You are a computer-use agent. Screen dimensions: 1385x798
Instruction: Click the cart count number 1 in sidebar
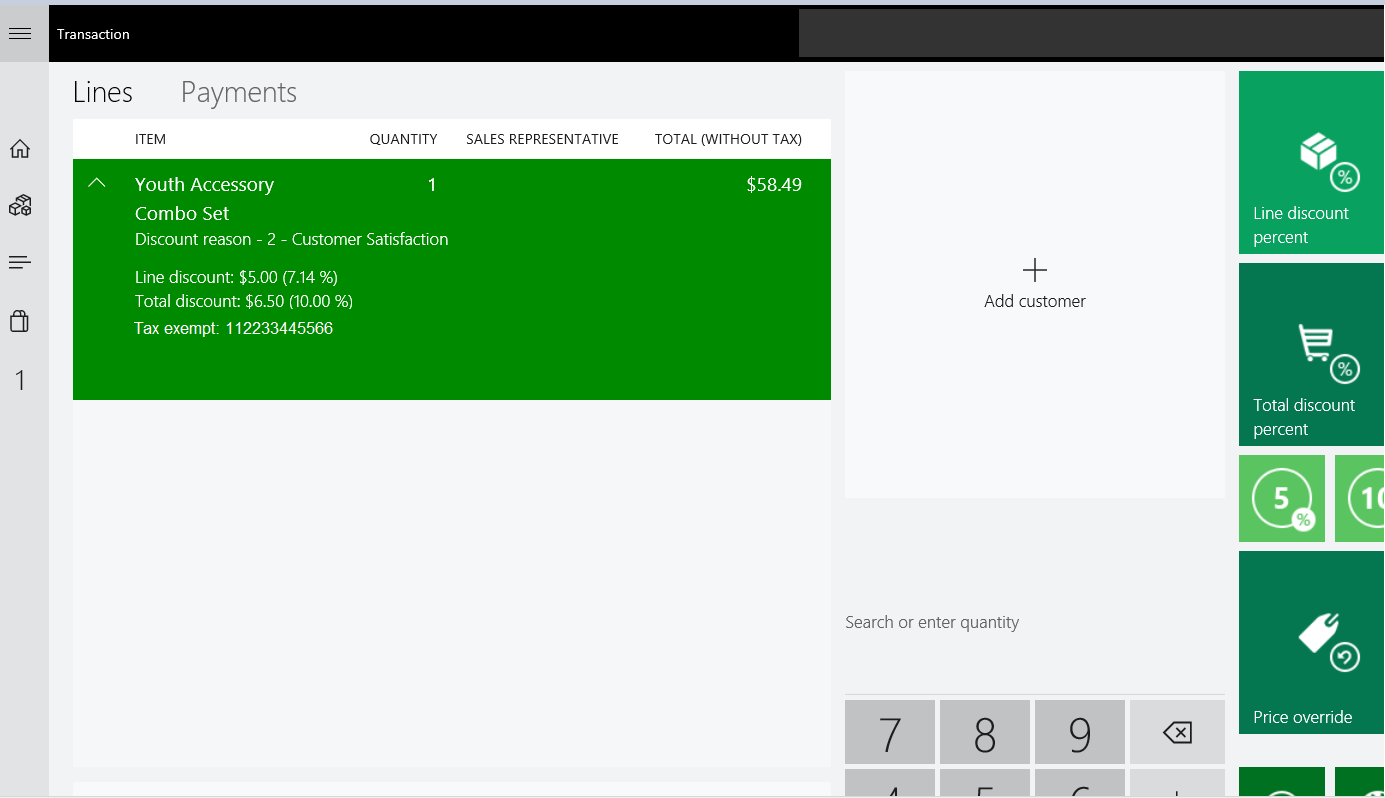tap(20, 380)
